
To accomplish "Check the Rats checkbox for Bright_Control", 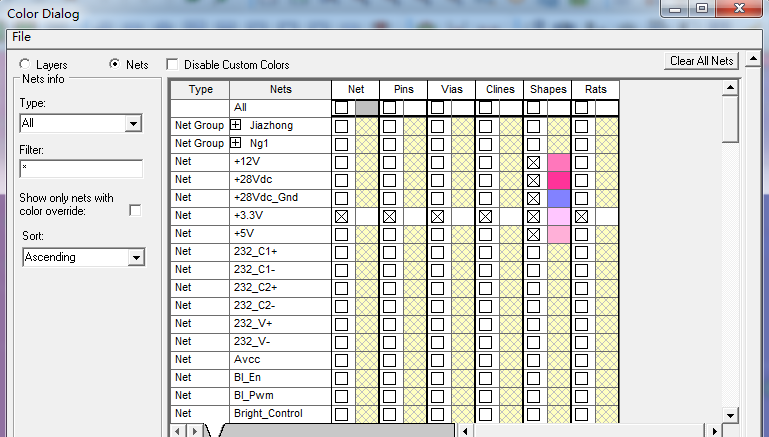I will 581,414.
